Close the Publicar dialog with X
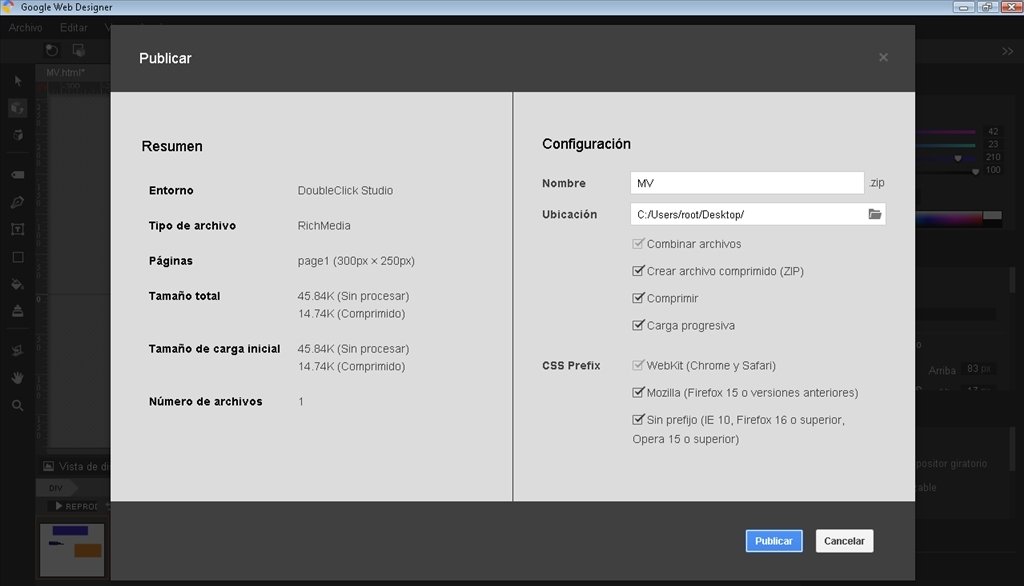This screenshot has height=586, width=1024. coord(883,57)
